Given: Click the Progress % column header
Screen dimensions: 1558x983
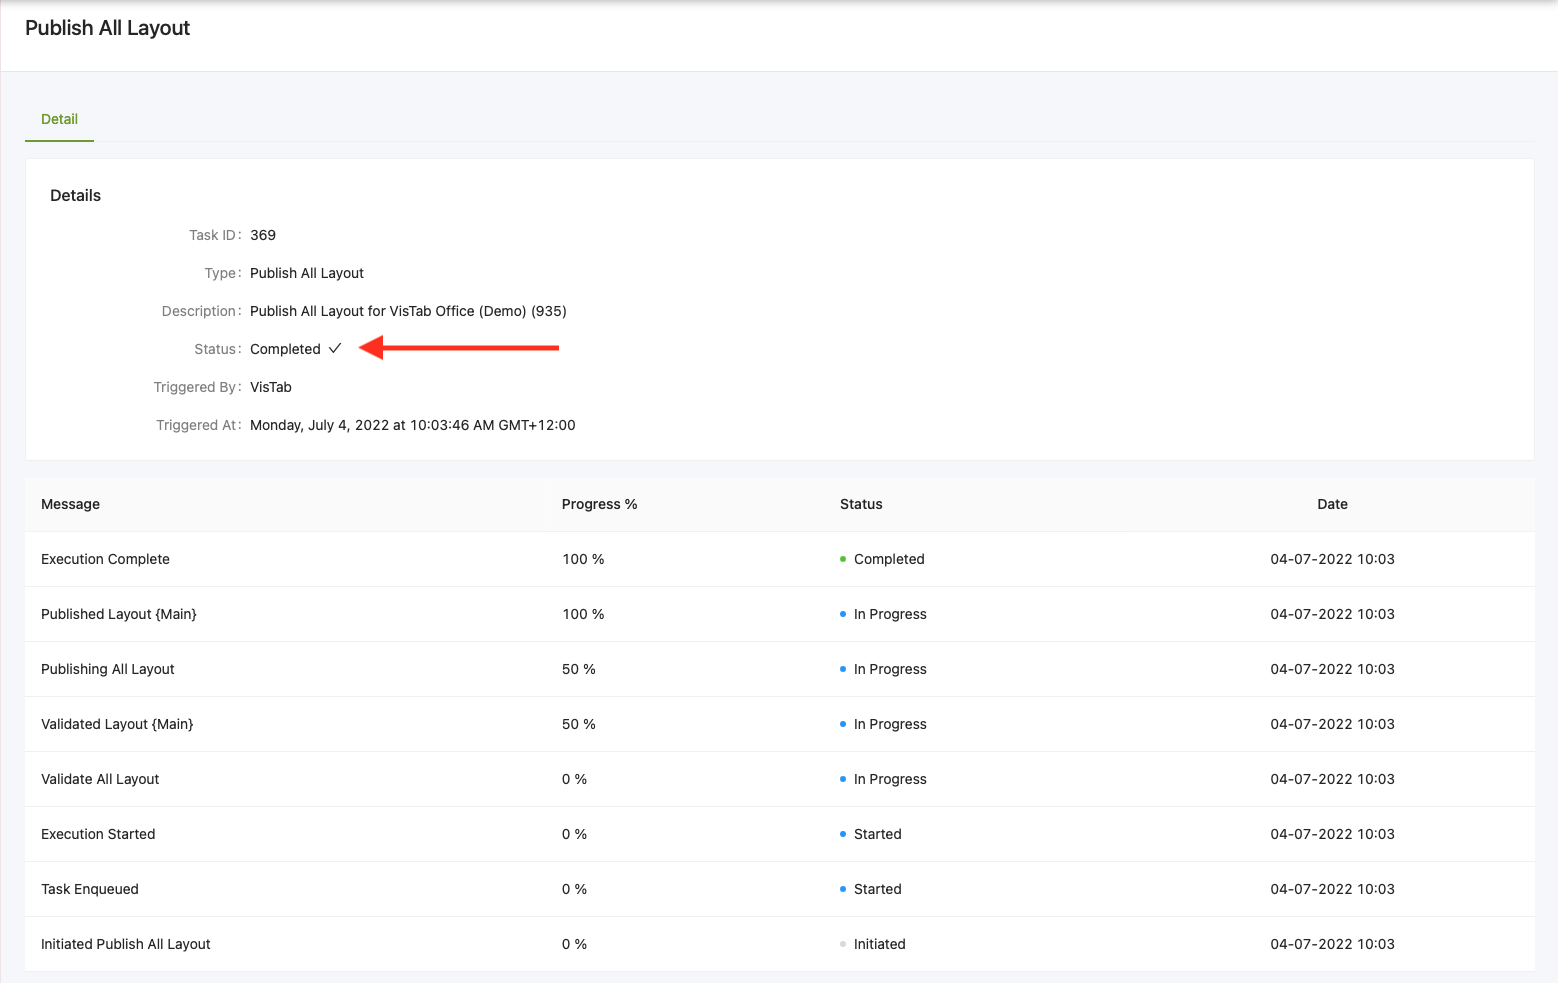Looking at the screenshot, I should click(599, 504).
